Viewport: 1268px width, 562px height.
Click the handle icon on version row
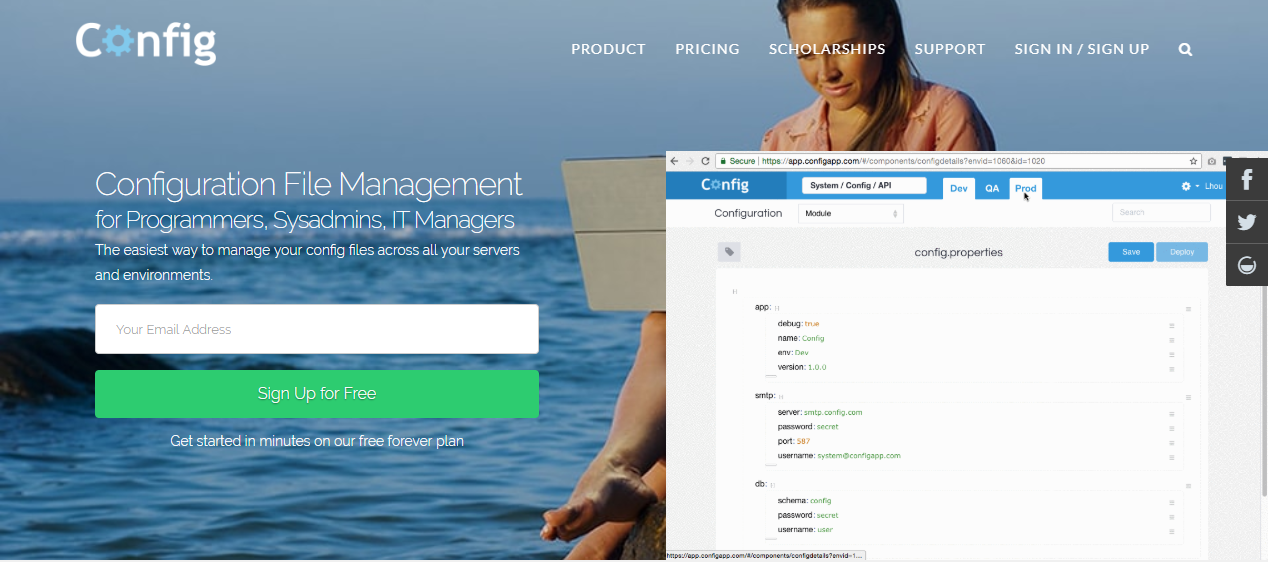1171,369
